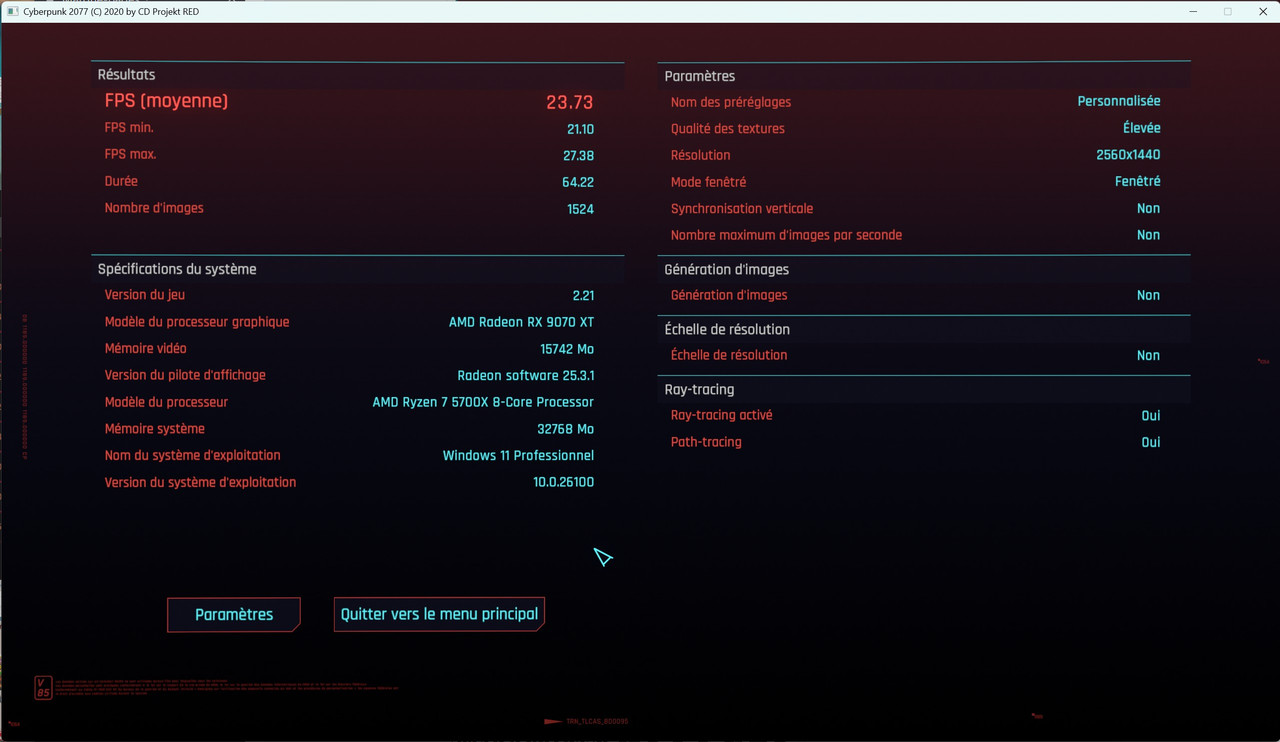Click 'AMD Ryzen 7 5700X 8-Core Processor'

pos(483,402)
